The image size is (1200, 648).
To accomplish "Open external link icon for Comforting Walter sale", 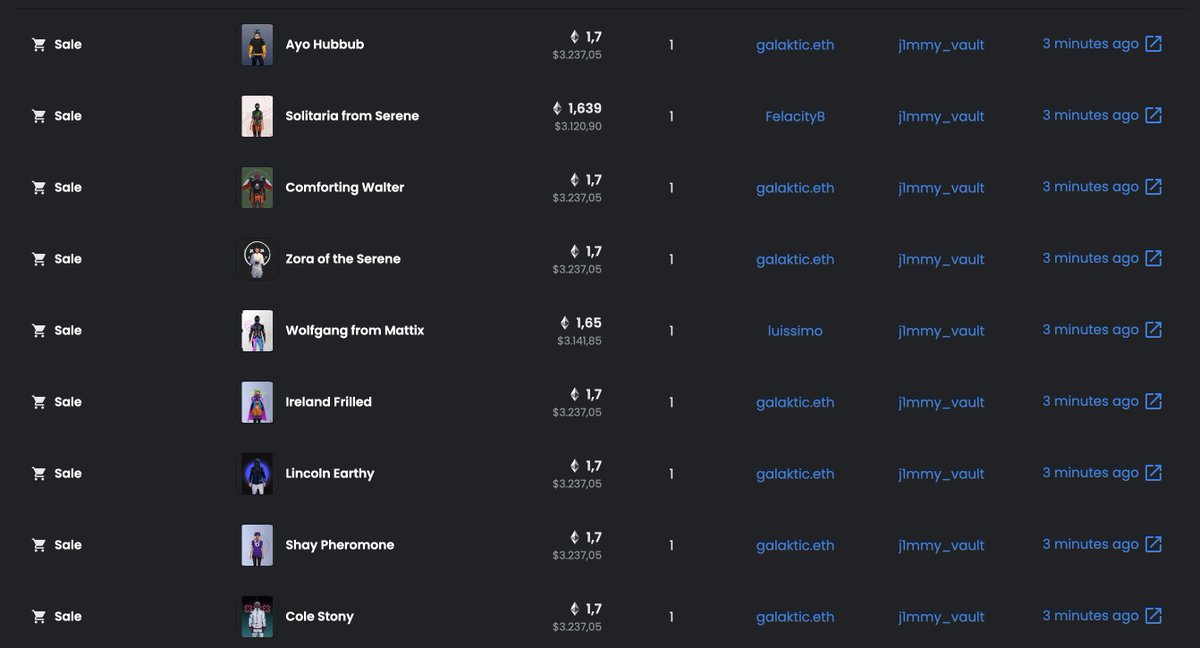I will (x=1153, y=187).
